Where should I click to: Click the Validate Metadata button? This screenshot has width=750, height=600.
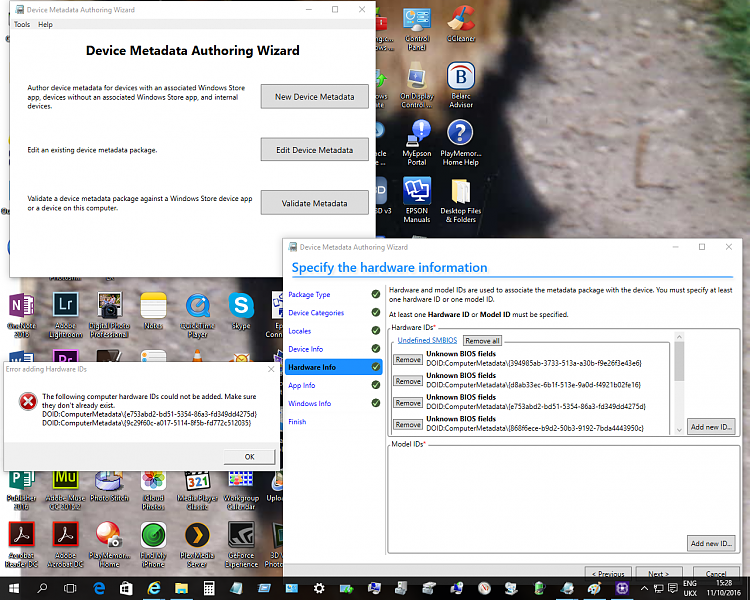click(314, 203)
